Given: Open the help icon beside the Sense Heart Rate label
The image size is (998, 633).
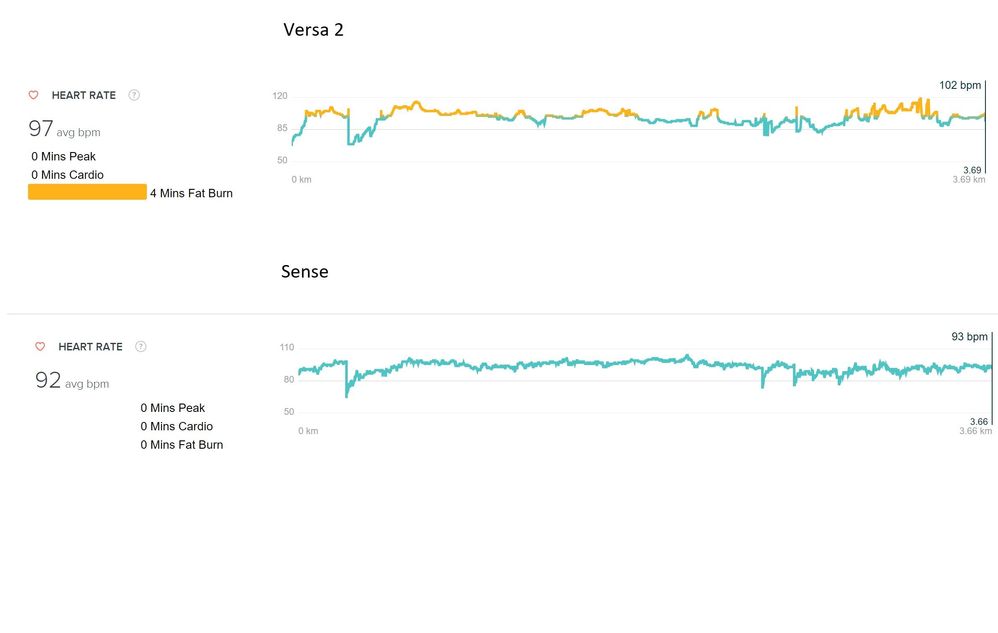Looking at the screenshot, I should pyautogui.click(x=141, y=347).
